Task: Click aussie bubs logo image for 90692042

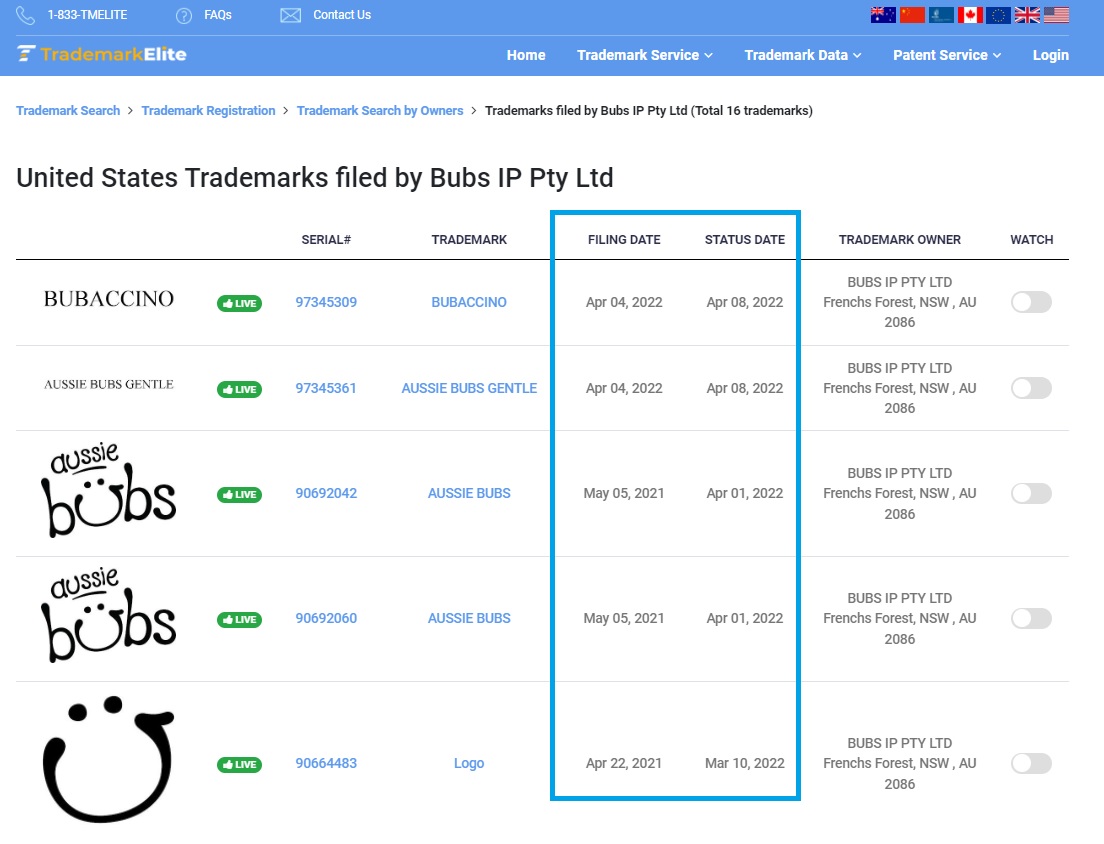Action: (x=108, y=490)
